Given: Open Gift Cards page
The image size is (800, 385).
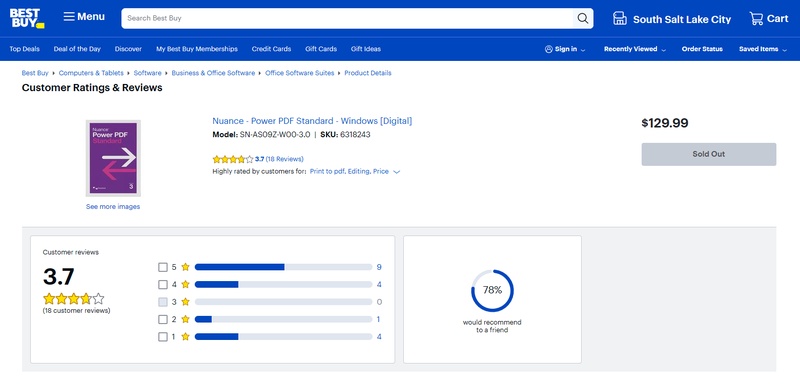Looking at the screenshot, I should 321,49.
